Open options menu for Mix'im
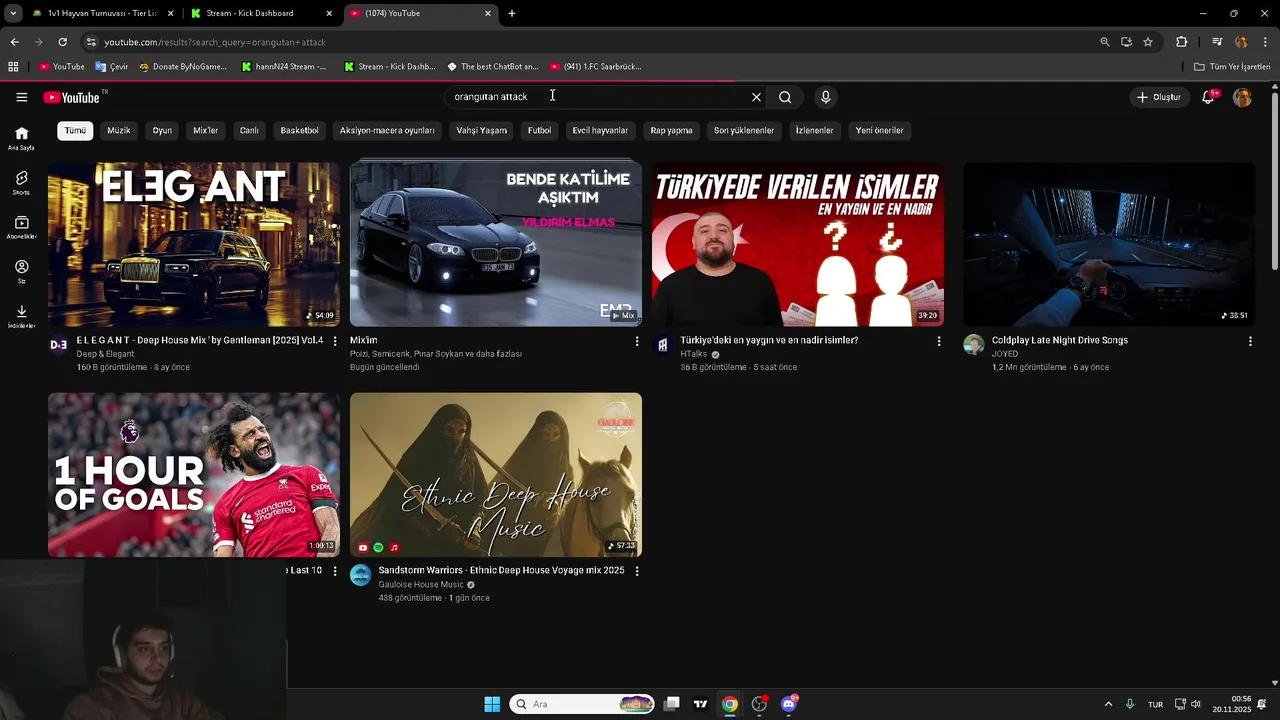Image resolution: width=1280 pixels, height=720 pixels. [637, 341]
